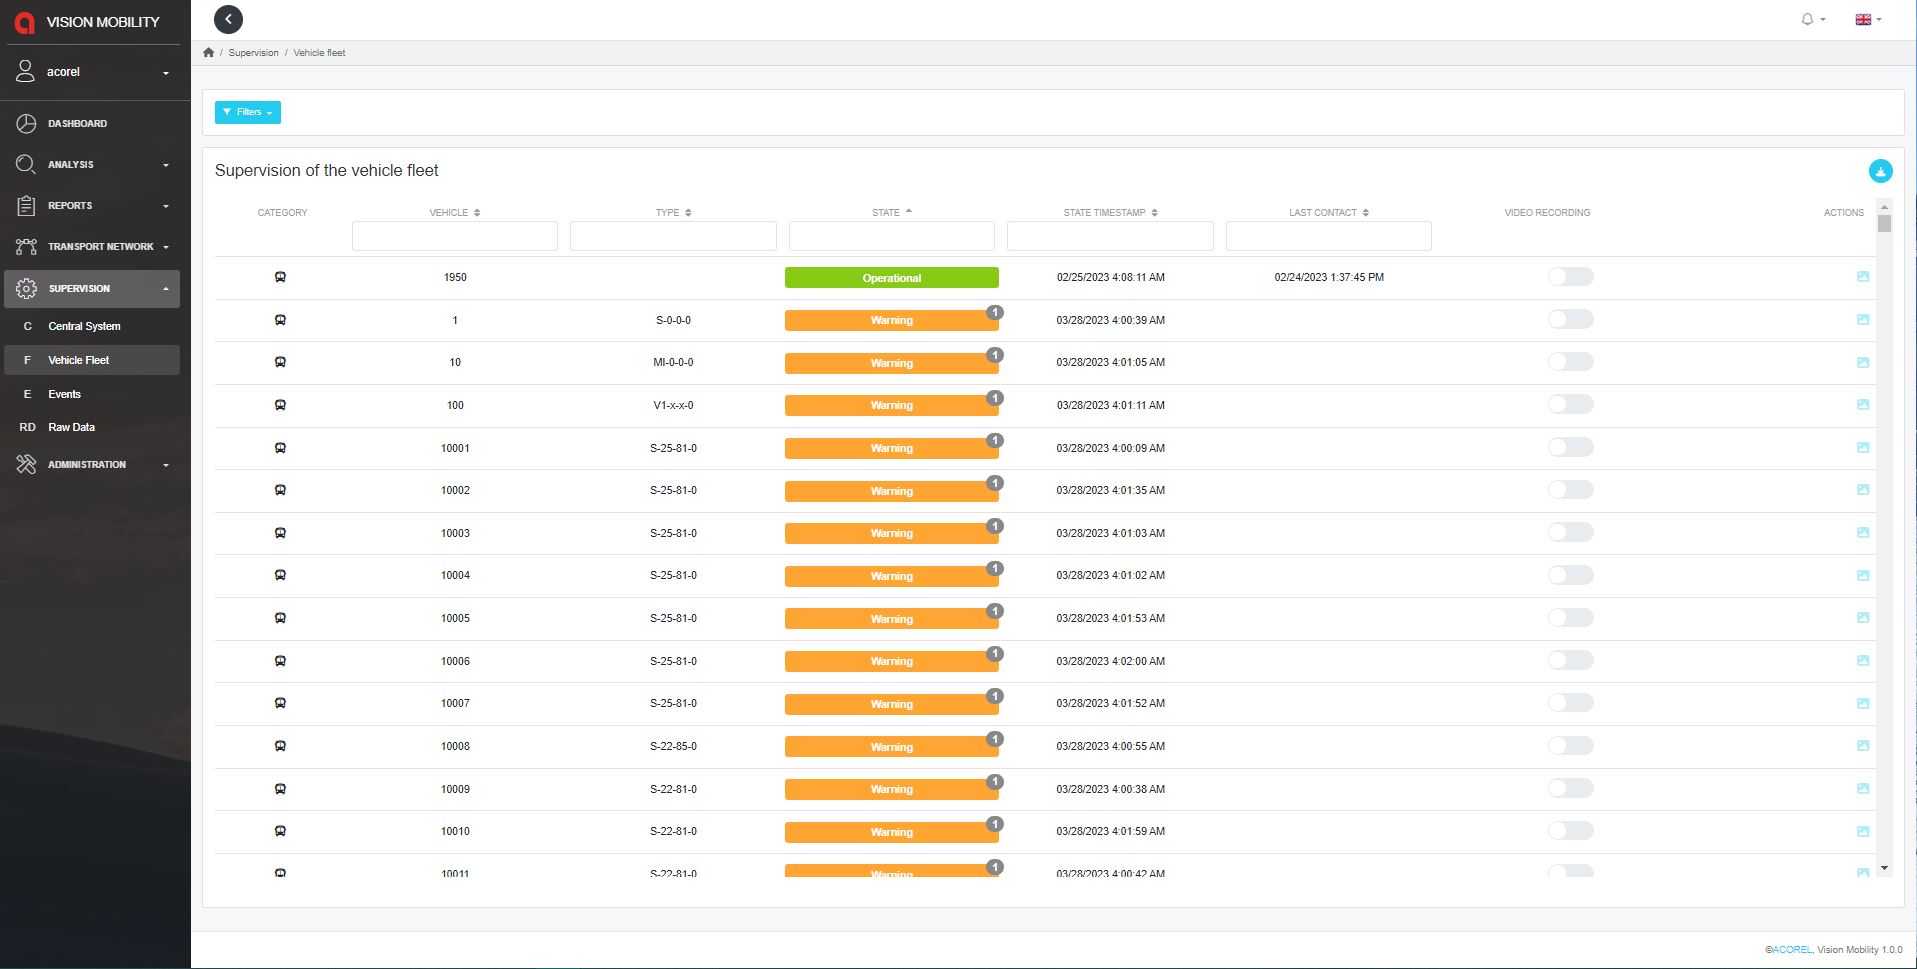Click the sidebar collapse back arrow
The height and width of the screenshot is (969, 1917).
point(228,19)
